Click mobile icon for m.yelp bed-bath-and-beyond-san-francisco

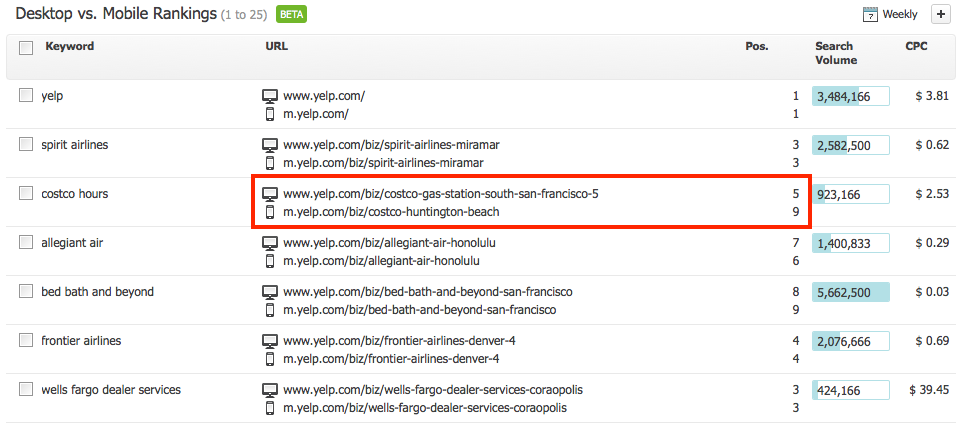click(270, 310)
